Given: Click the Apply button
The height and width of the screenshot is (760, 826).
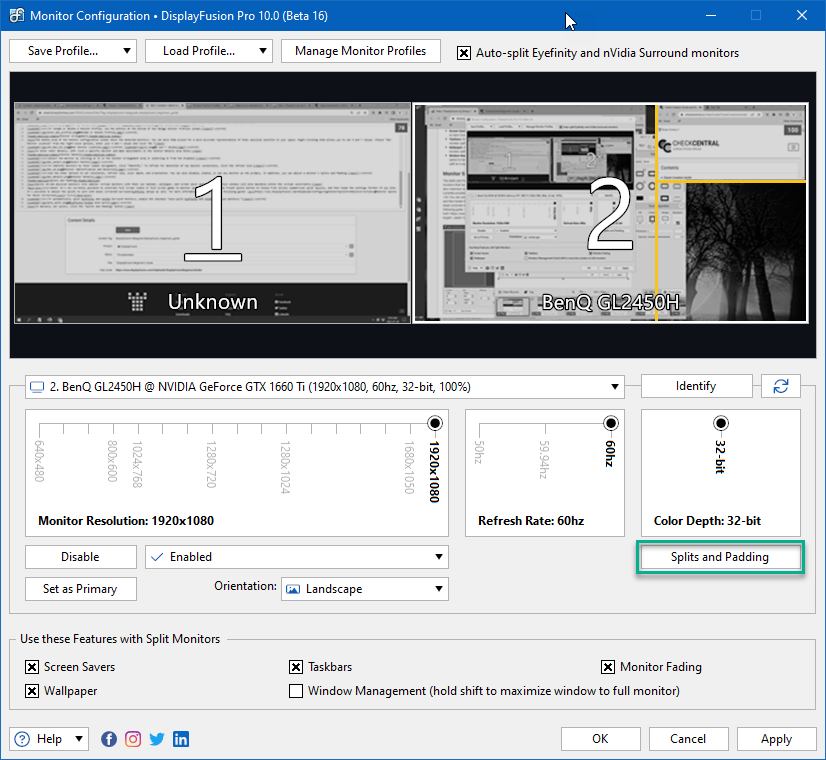Looking at the screenshot, I should (x=776, y=739).
